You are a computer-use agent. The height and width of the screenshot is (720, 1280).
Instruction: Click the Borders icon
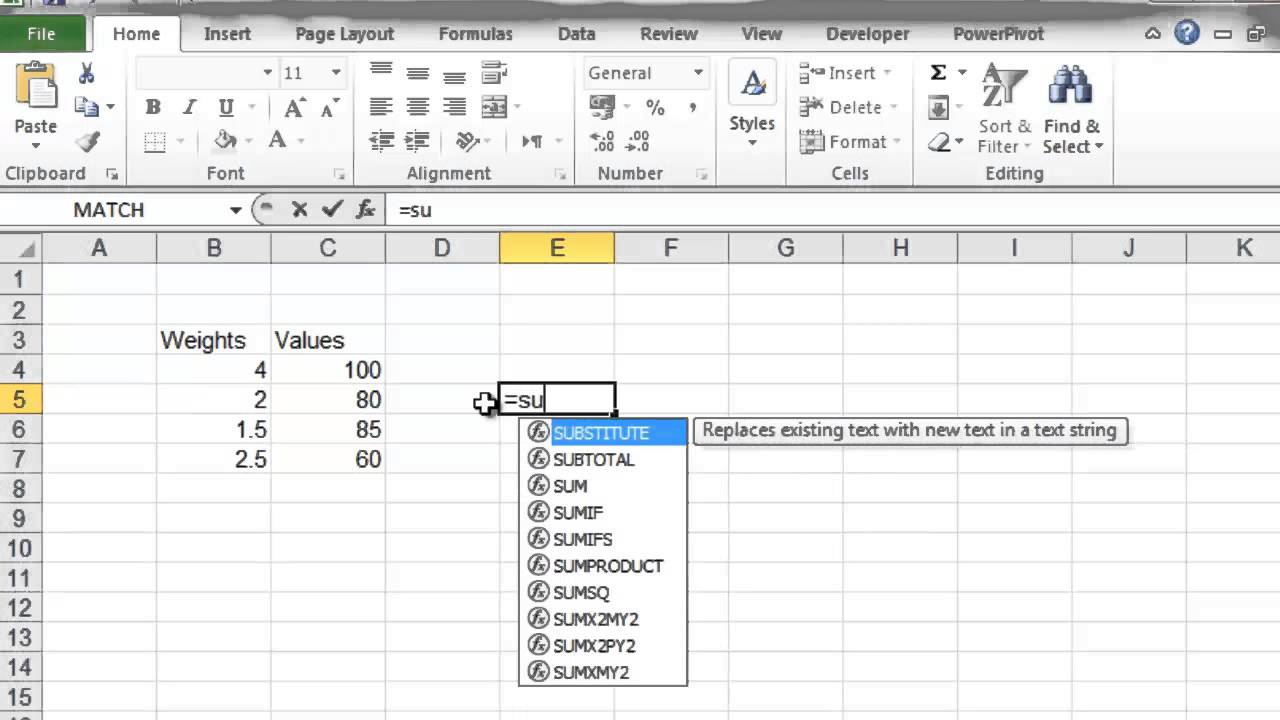click(x=154, y=141)
